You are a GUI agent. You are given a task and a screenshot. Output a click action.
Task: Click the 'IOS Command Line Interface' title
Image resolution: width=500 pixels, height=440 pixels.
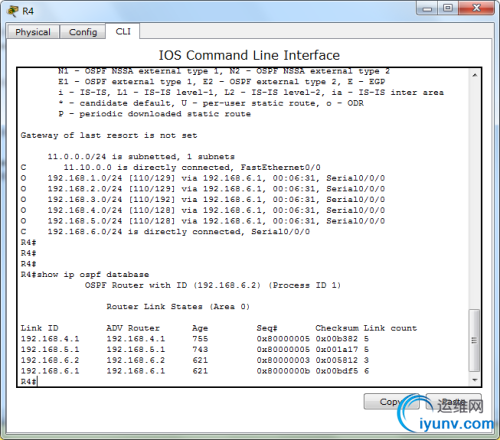[x=249, y=55]
